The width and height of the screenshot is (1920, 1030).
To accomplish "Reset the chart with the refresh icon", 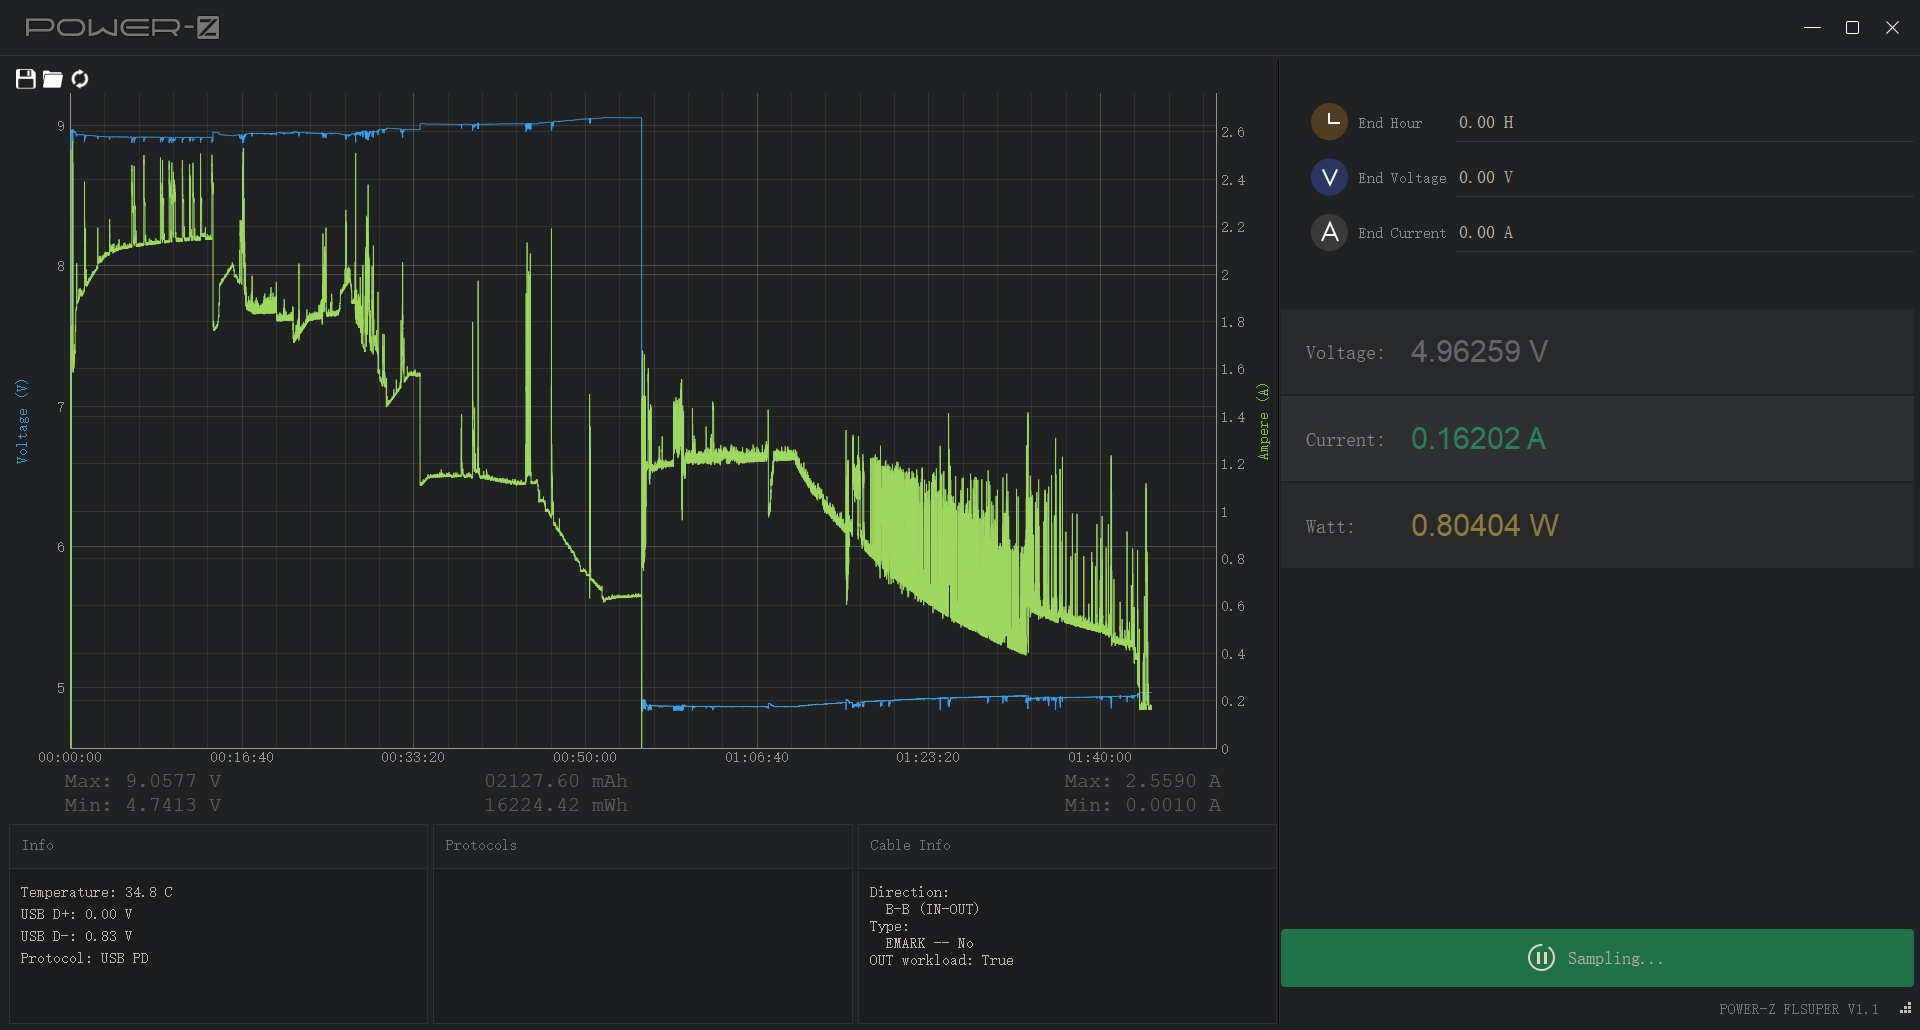I will (80, 79).
